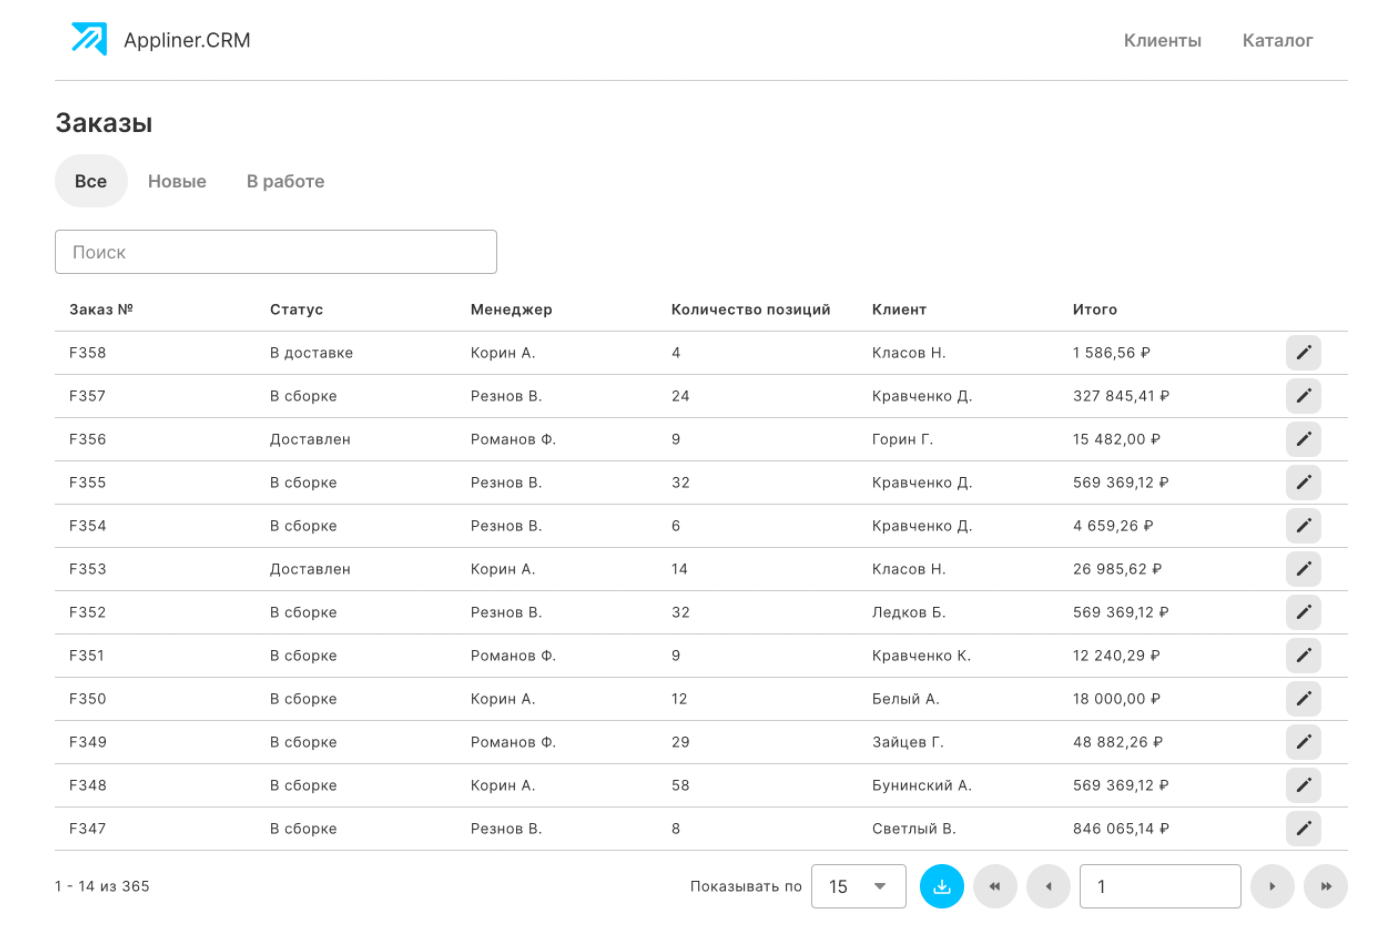
Task: Click the Appliner.CRM brand name
Action: pos(187,40)
